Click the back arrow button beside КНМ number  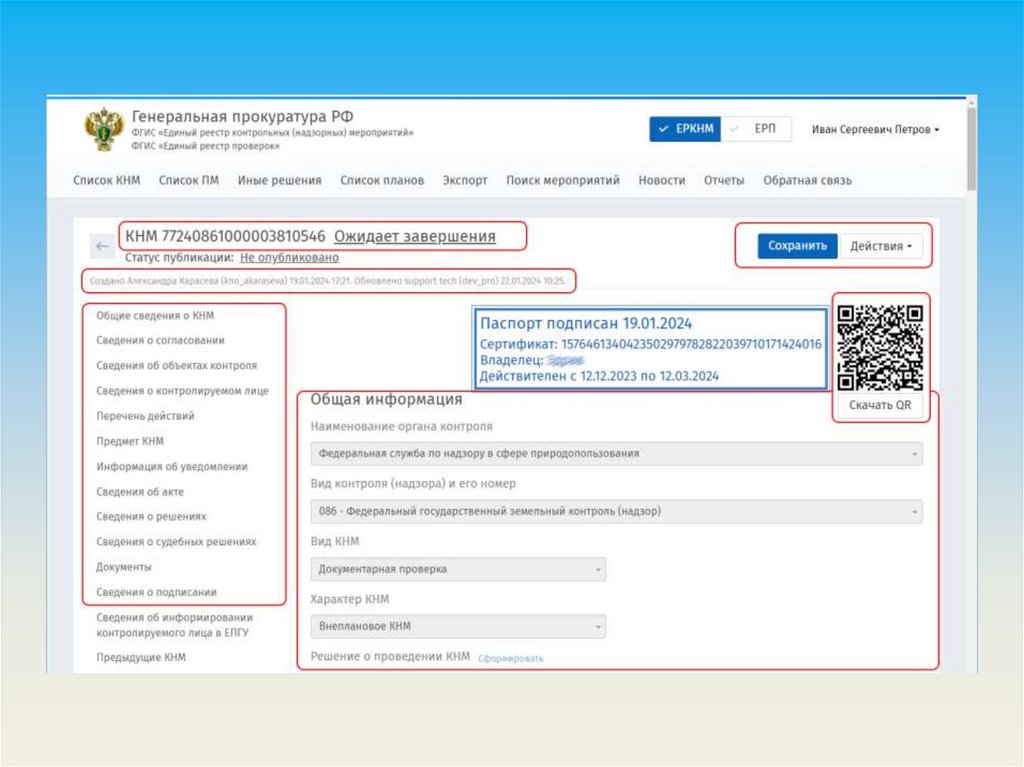[x=102, y=246]
